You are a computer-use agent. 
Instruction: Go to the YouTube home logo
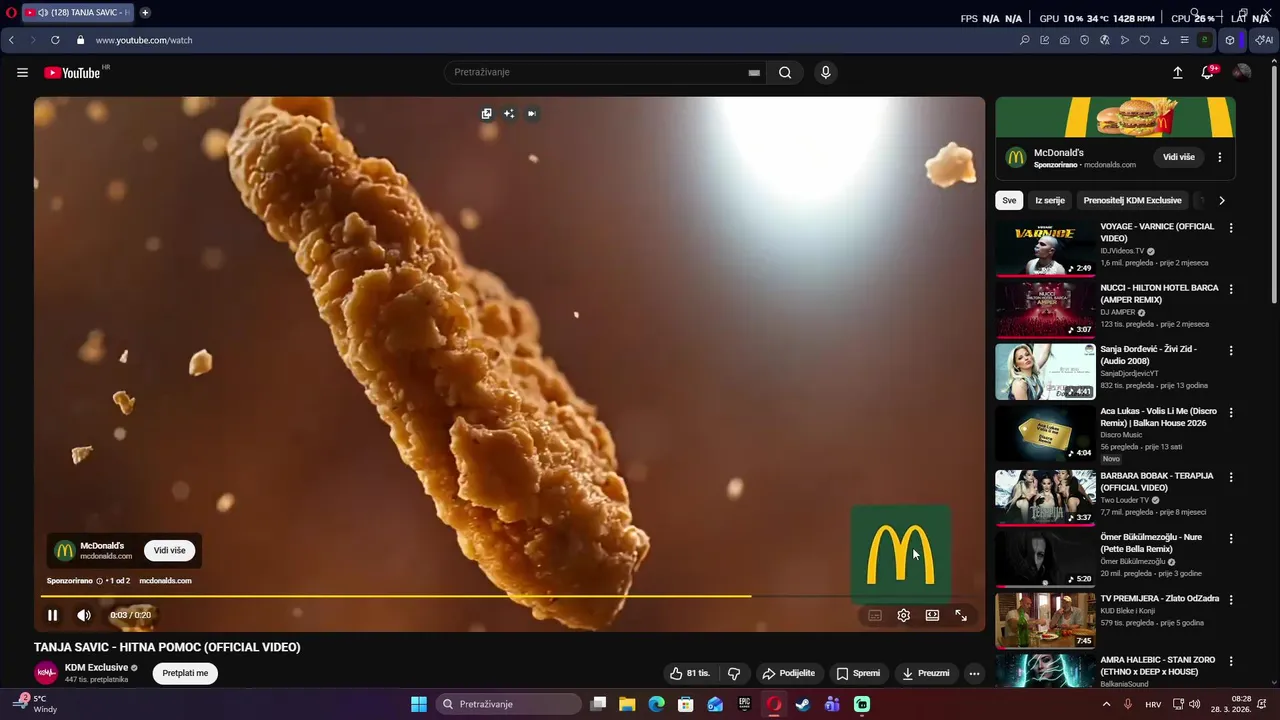tap(74, 72)
